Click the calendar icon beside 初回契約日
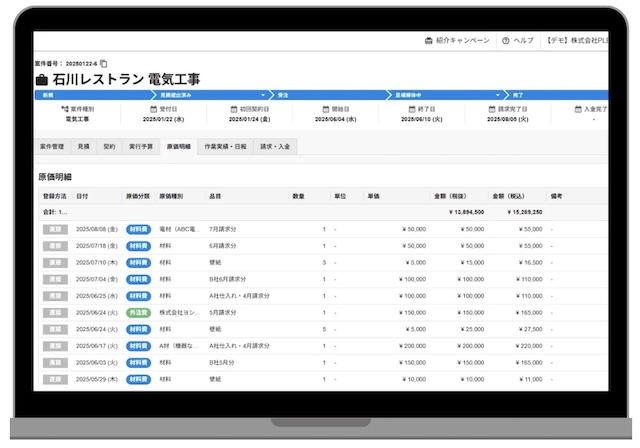 (x=235, y=108)
